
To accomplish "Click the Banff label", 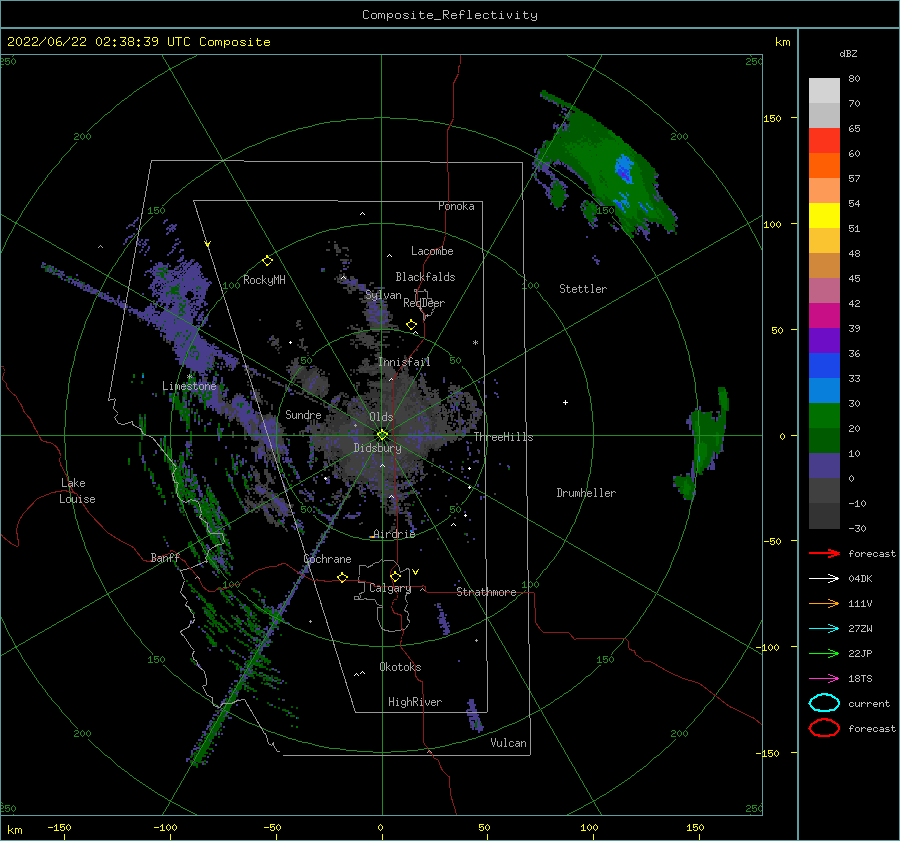I will (x=165, y=557).
